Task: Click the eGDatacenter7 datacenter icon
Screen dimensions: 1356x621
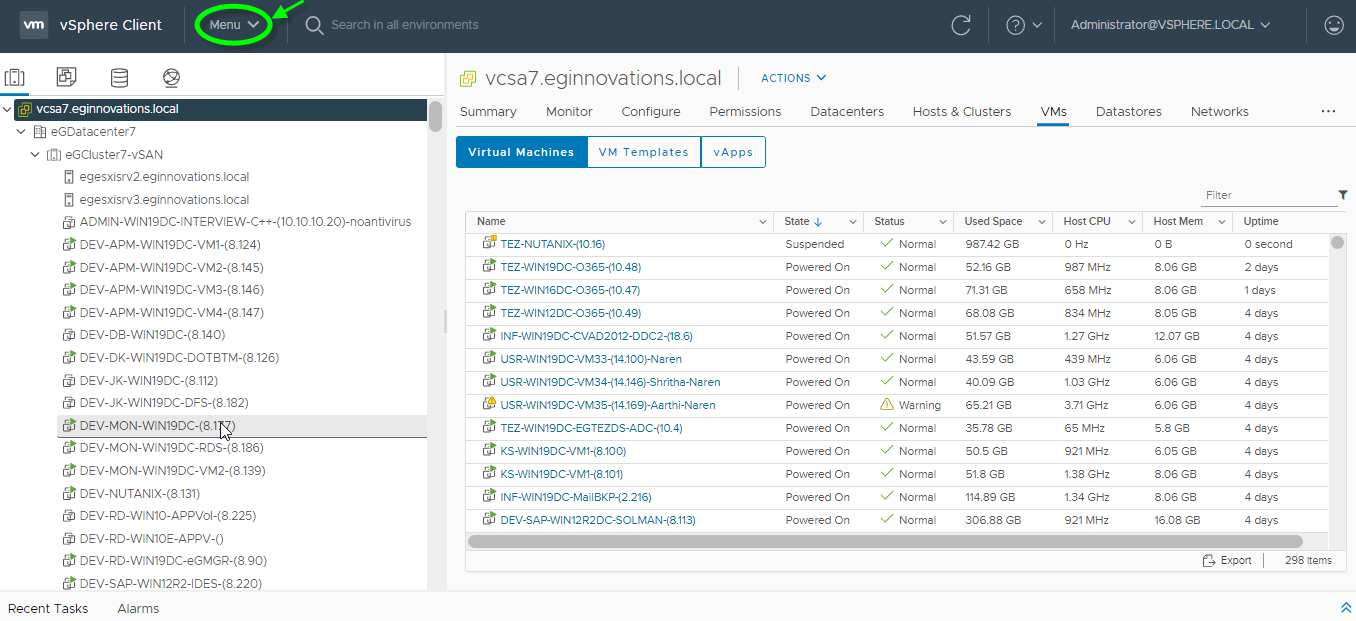Action: tap(40, 132)
